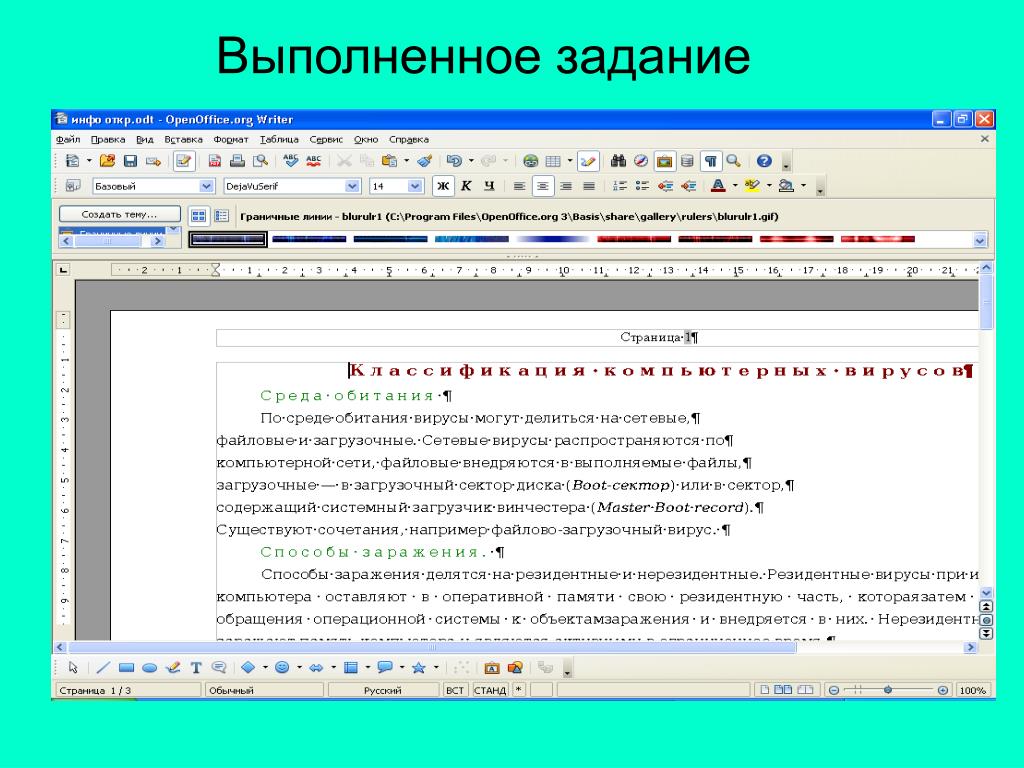
Task: Open the Таблица menu
Action: point(279,139)
